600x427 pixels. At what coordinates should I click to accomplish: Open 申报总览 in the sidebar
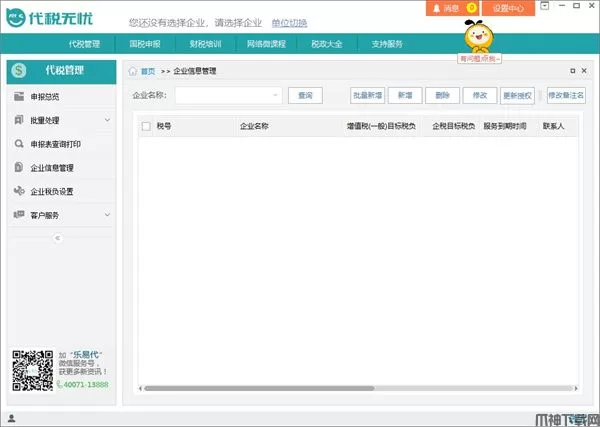point(61,96)
